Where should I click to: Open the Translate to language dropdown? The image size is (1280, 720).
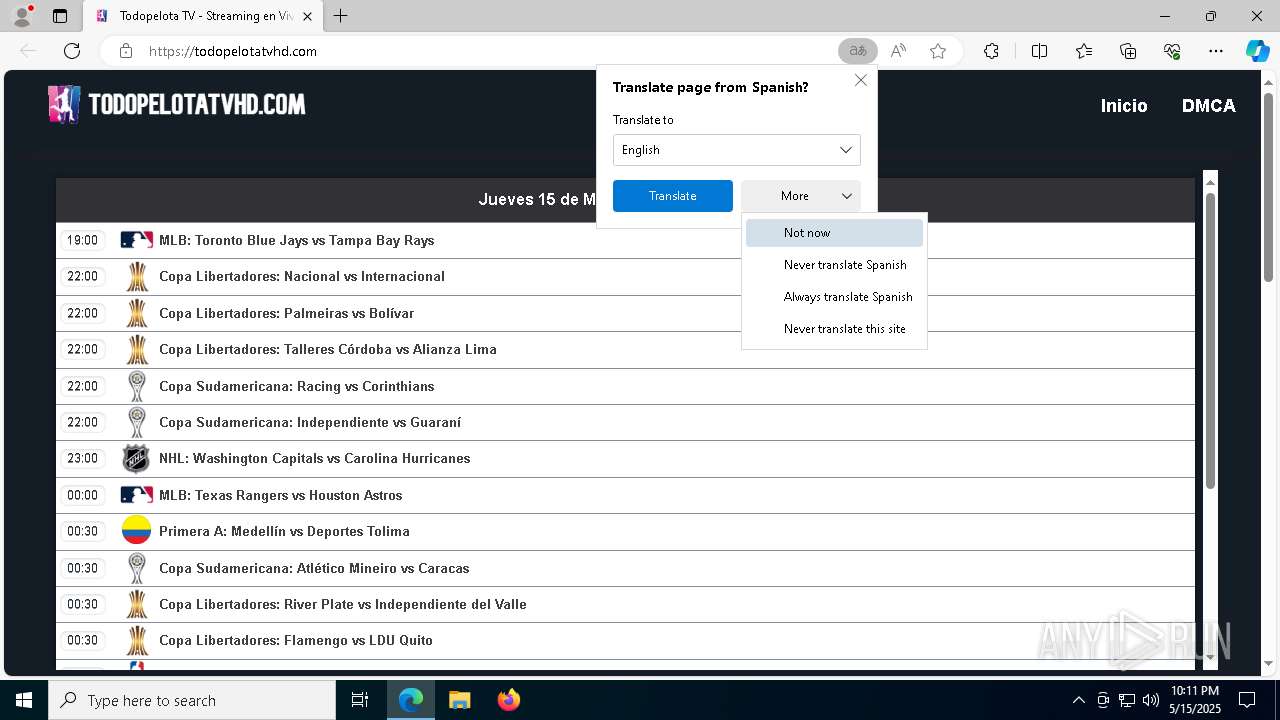click(737, 150)
